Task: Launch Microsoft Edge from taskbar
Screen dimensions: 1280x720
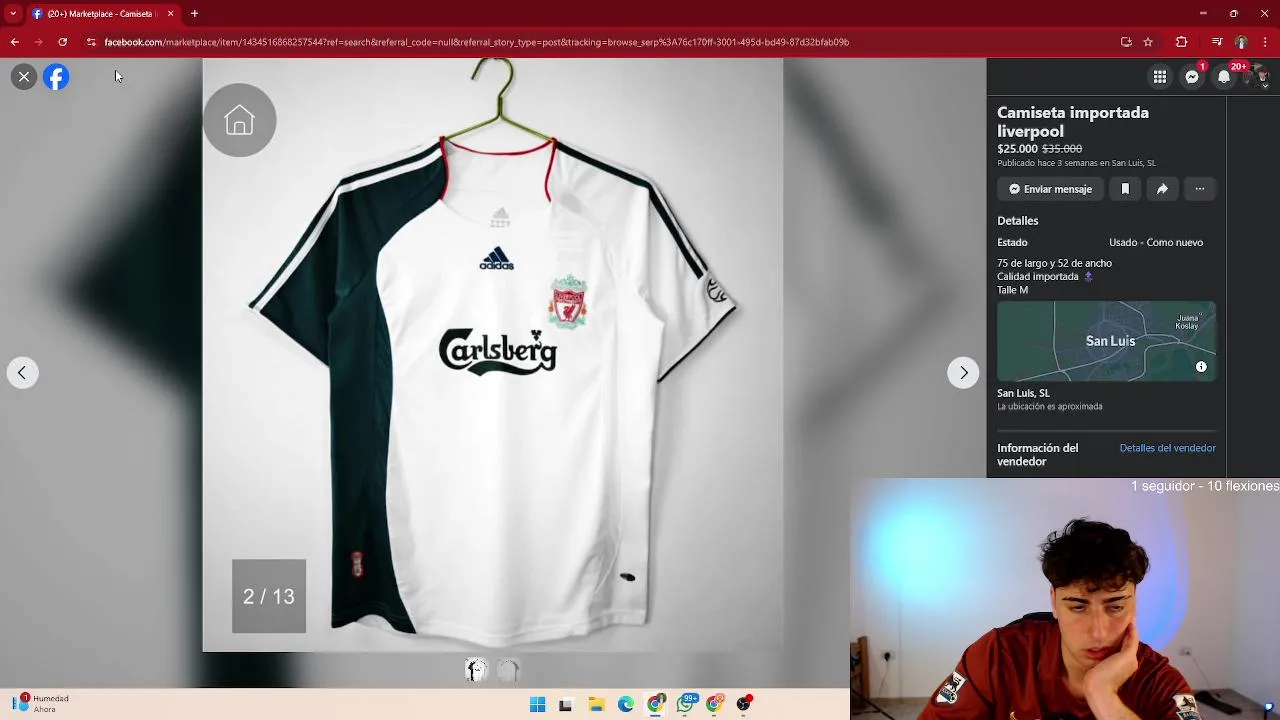Action: point(626,704)
